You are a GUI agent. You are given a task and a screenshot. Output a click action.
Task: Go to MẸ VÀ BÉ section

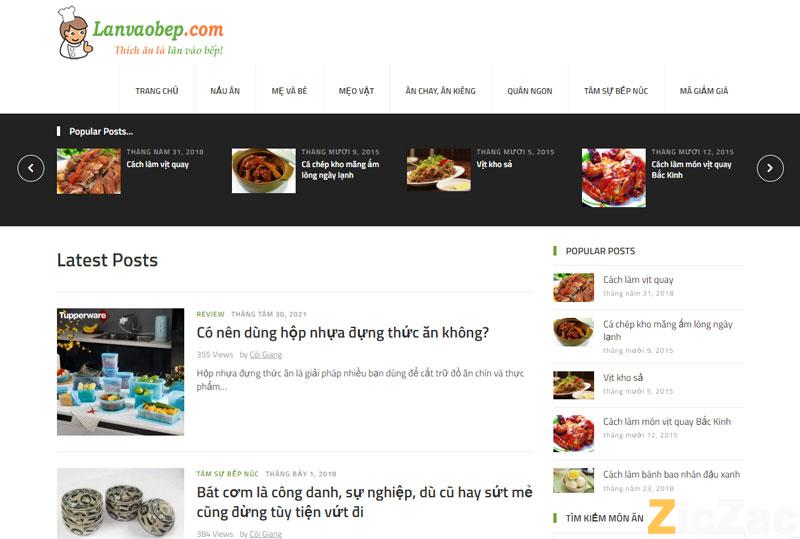point(289,91)
